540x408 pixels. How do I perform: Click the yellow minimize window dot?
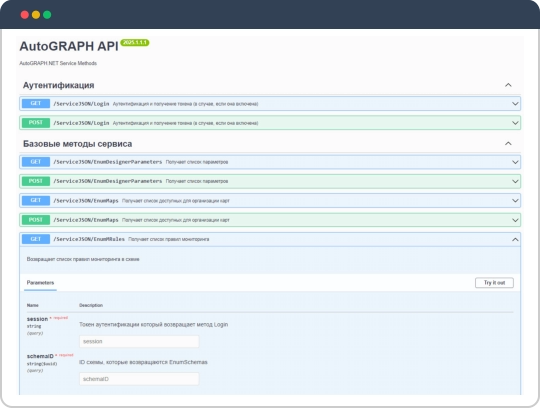tap(36, 15)
